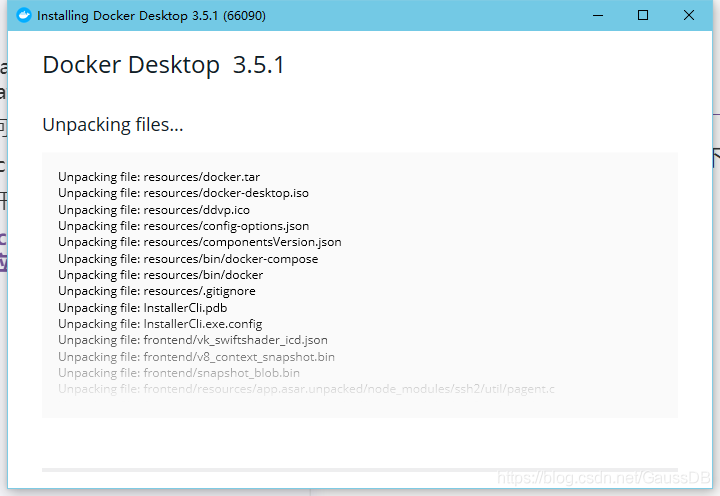Click the installer window title text
This screenshot has width=720, height=496.
pos(151,16)
